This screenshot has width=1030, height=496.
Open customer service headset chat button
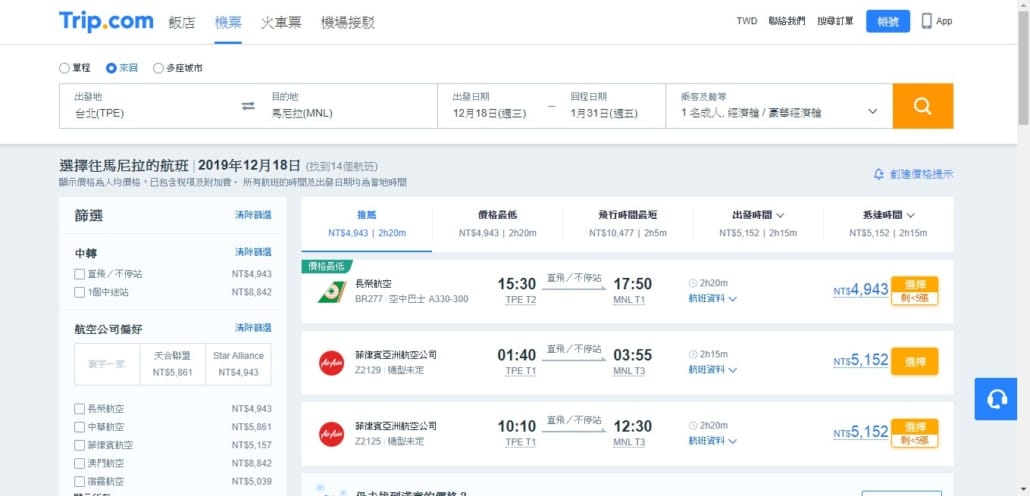997,399
